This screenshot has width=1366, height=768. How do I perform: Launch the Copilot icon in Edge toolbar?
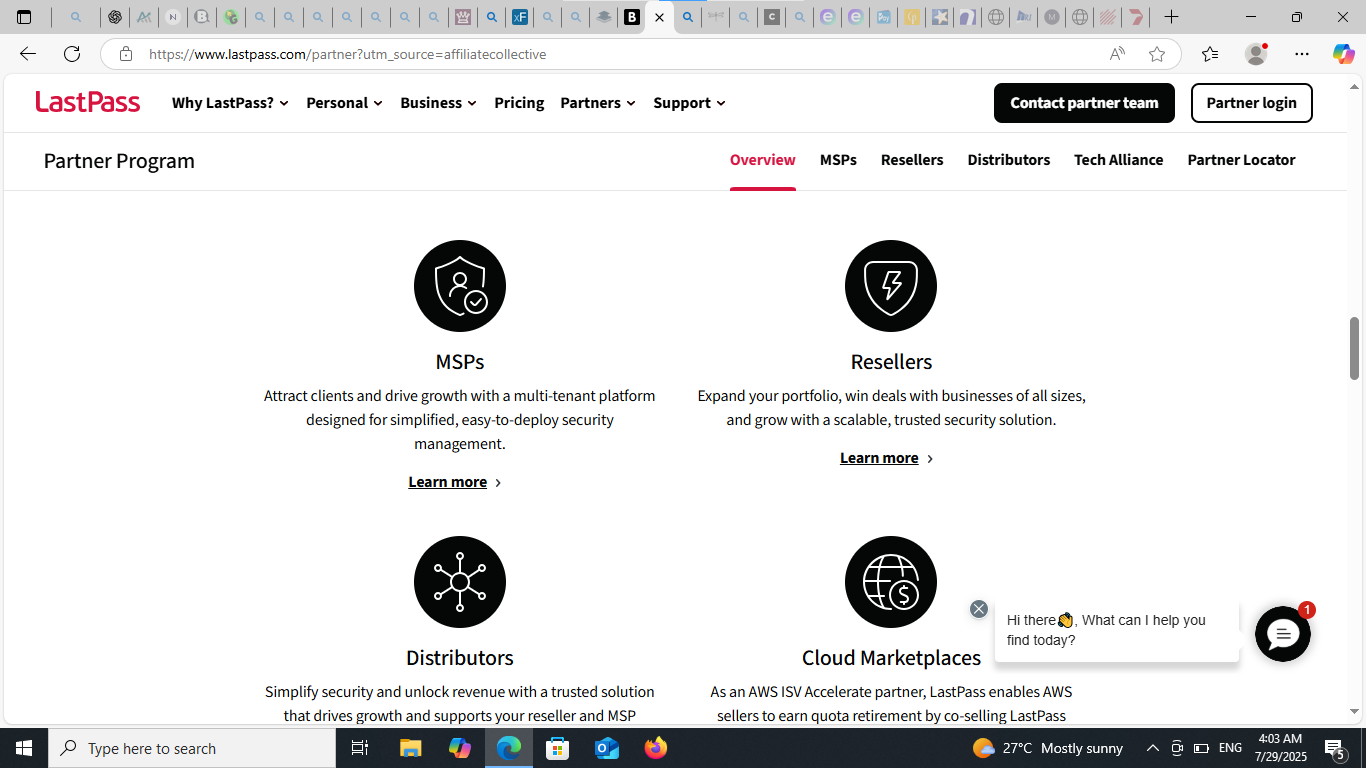(x=1343, y=54)
